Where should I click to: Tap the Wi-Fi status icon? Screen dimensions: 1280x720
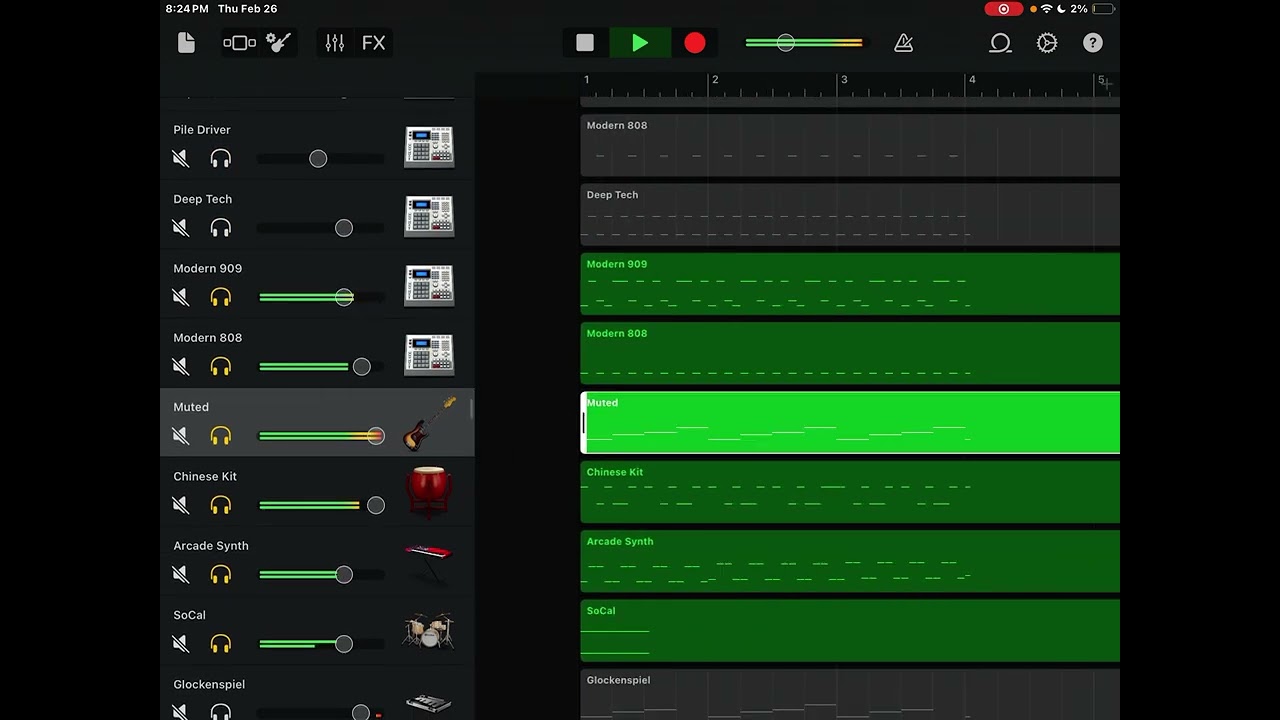tap(1046, 9)
